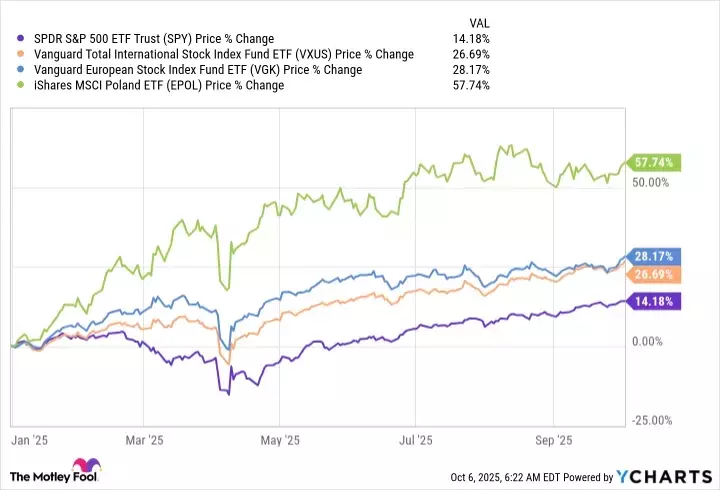The width and height of the screenshot is (720, 490).
Task: Click the Sep '25 x-axis label
Action: point(552,440)
